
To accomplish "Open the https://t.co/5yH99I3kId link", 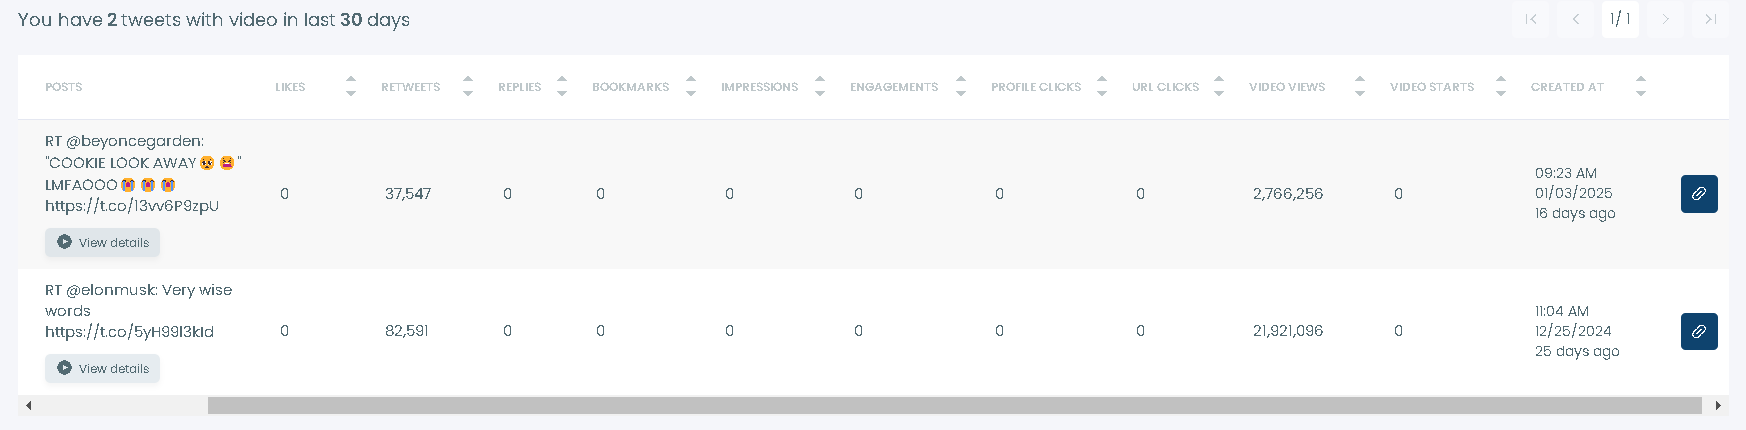I will click(x=129, y=332).
